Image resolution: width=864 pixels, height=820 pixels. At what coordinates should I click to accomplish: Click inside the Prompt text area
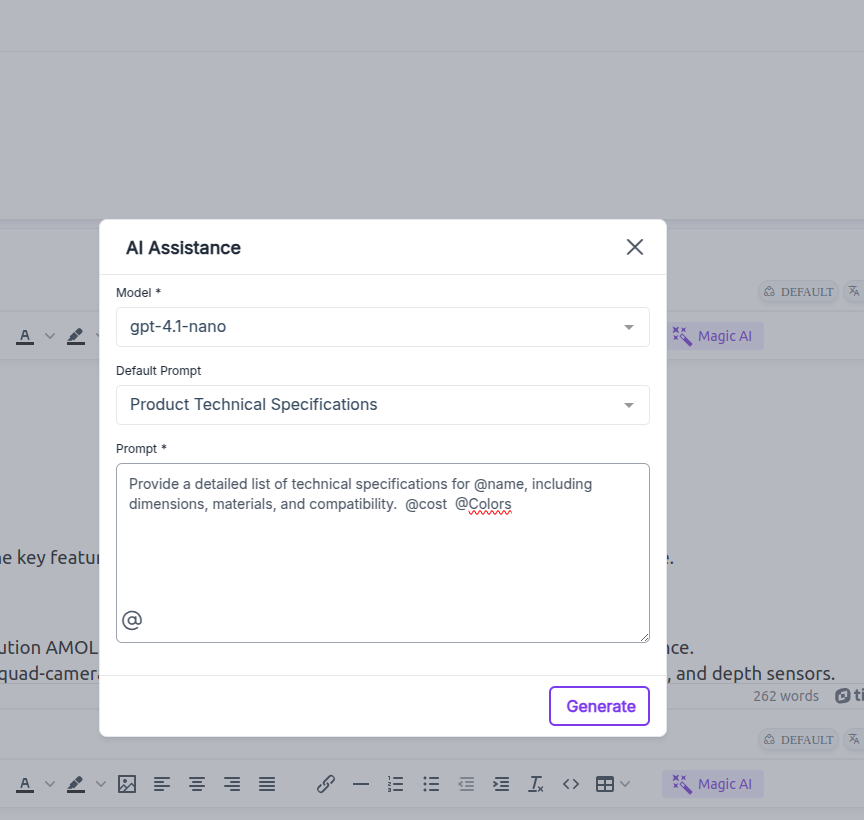[x=383, y=560]
